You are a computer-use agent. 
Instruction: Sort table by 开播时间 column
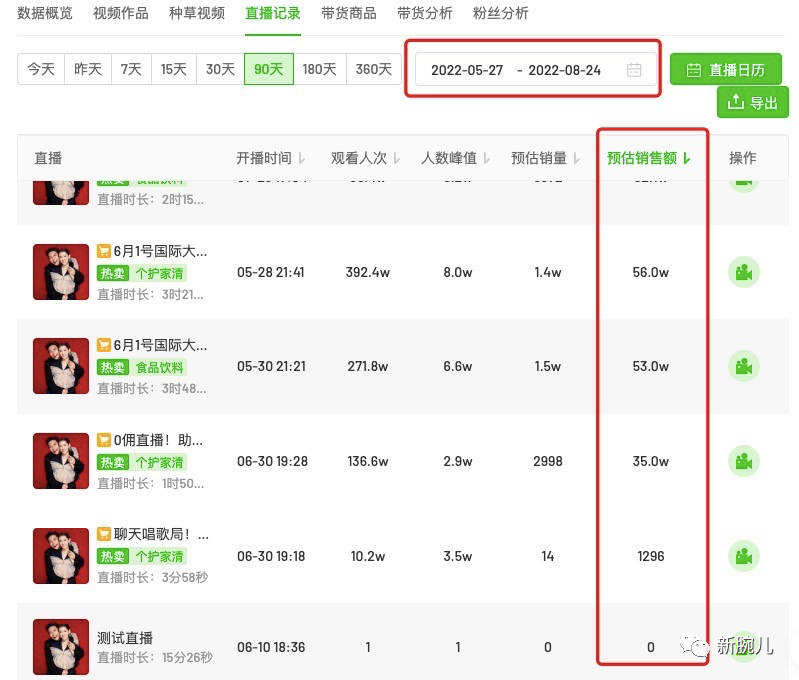[302, 159]
